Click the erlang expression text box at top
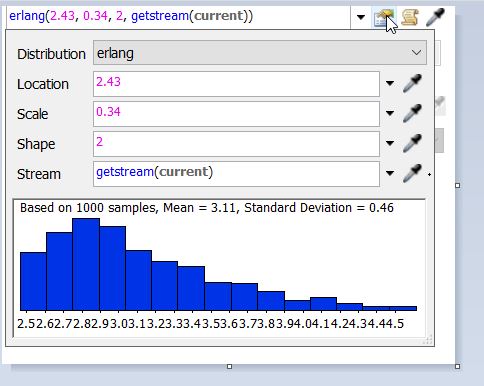The image size is (484, 386). point(178,17)
